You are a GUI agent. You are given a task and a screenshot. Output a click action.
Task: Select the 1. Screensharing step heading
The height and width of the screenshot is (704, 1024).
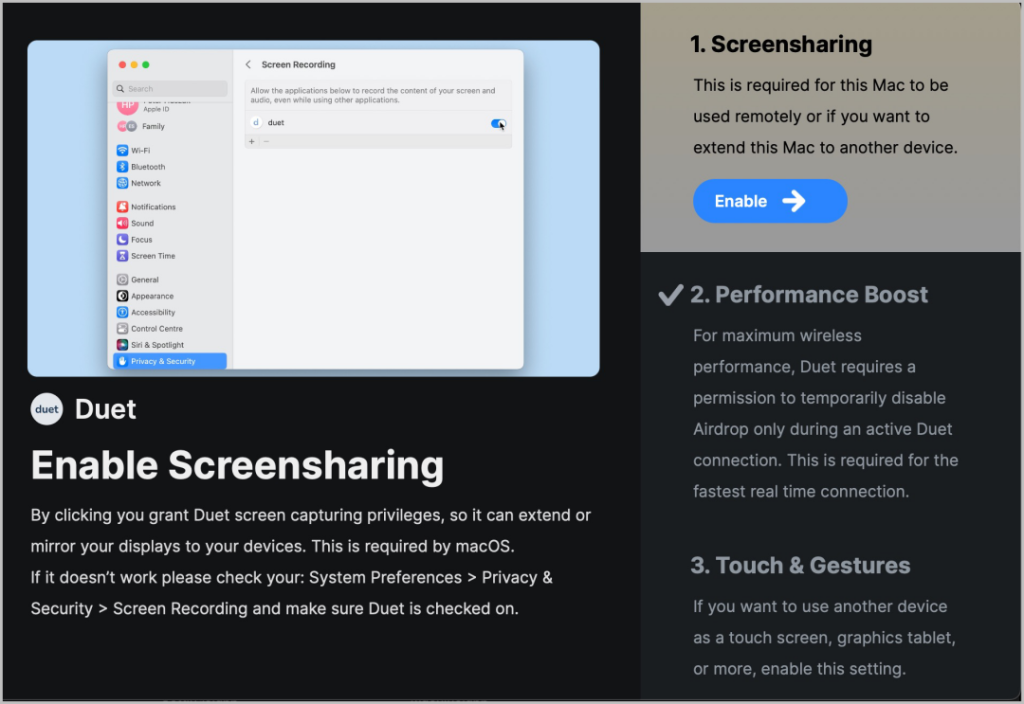coord(781,44)
